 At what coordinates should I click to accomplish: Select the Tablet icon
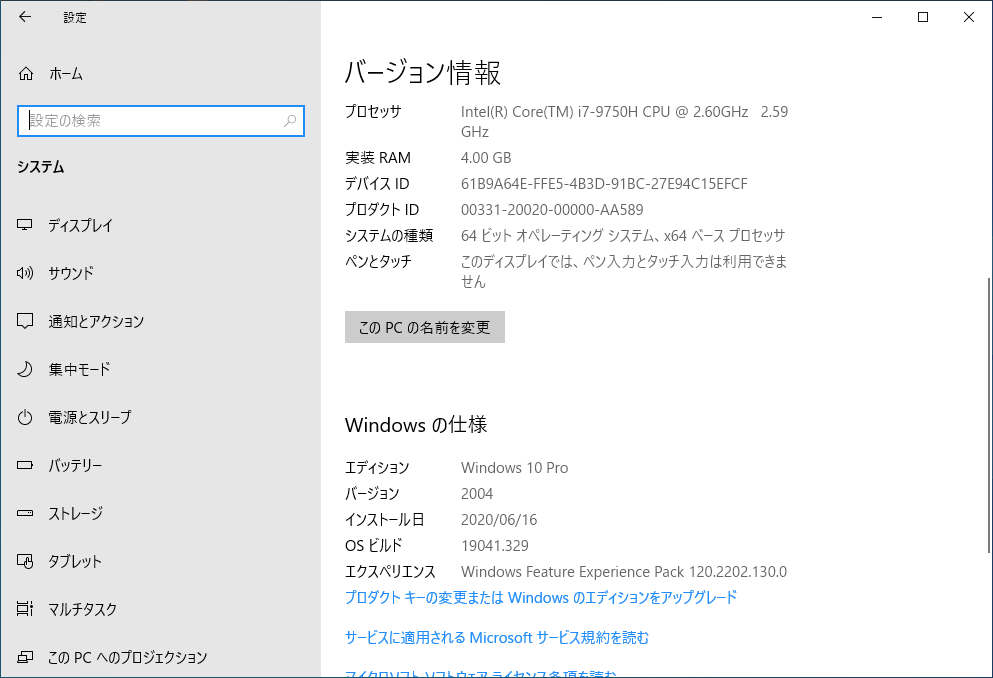[x=25, y=562]
